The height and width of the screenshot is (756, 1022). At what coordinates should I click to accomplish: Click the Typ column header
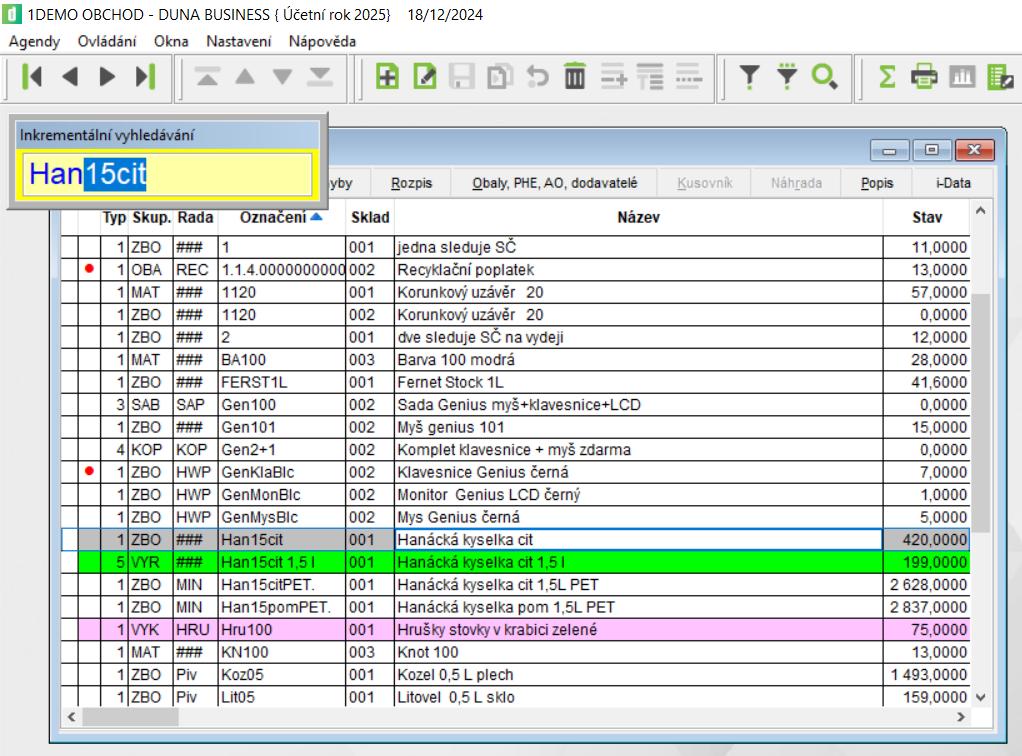coord(114,217)
